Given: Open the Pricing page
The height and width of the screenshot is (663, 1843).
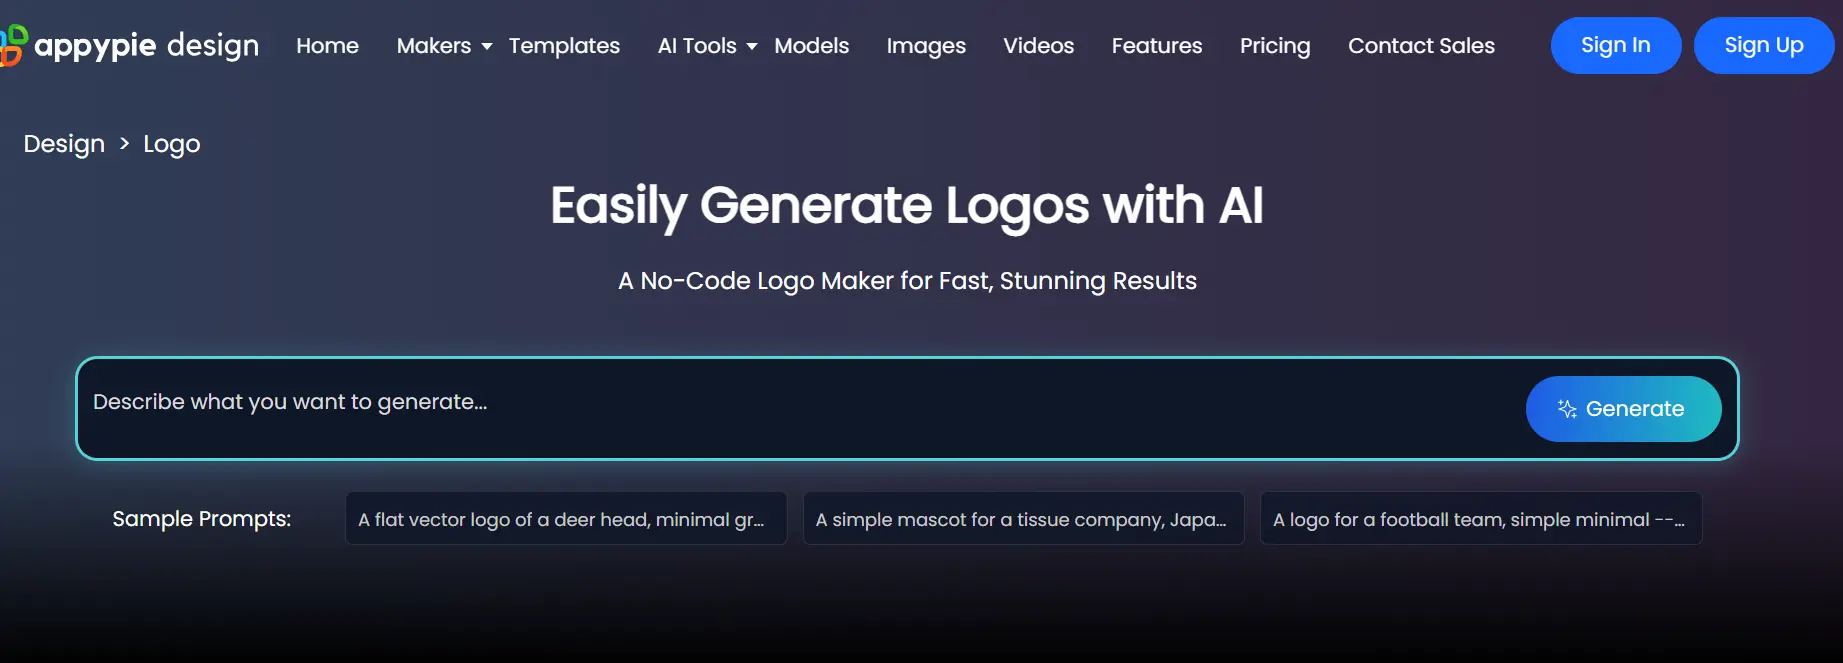Looking at the screenshot, I should tap(1274, 46).
